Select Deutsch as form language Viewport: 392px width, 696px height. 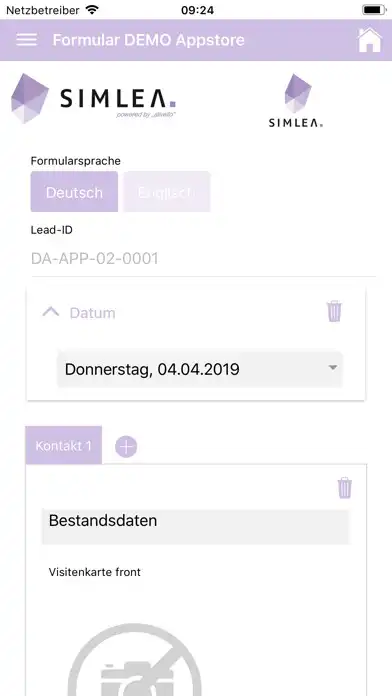tap(74, 192)
